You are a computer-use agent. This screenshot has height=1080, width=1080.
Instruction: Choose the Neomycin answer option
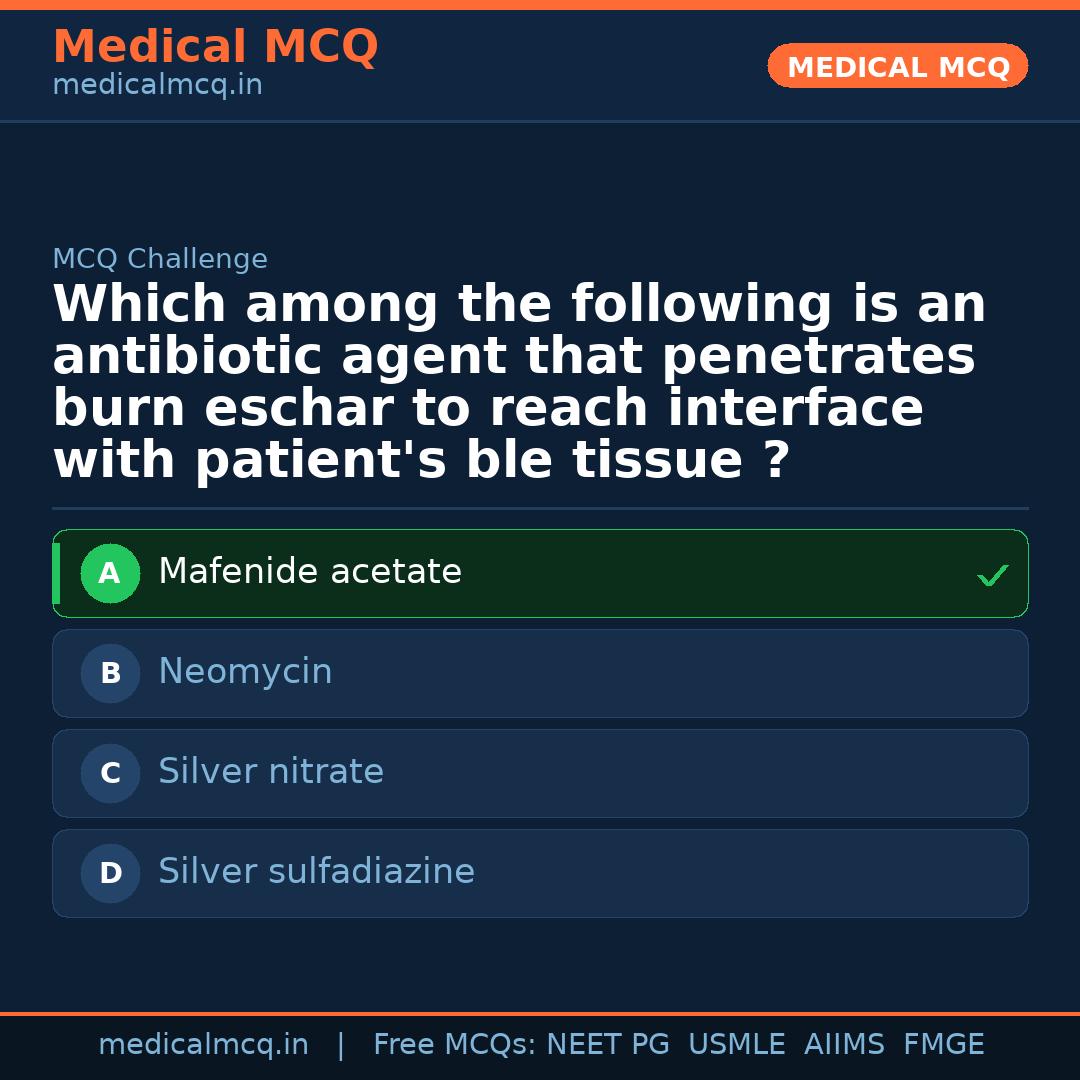245,672
